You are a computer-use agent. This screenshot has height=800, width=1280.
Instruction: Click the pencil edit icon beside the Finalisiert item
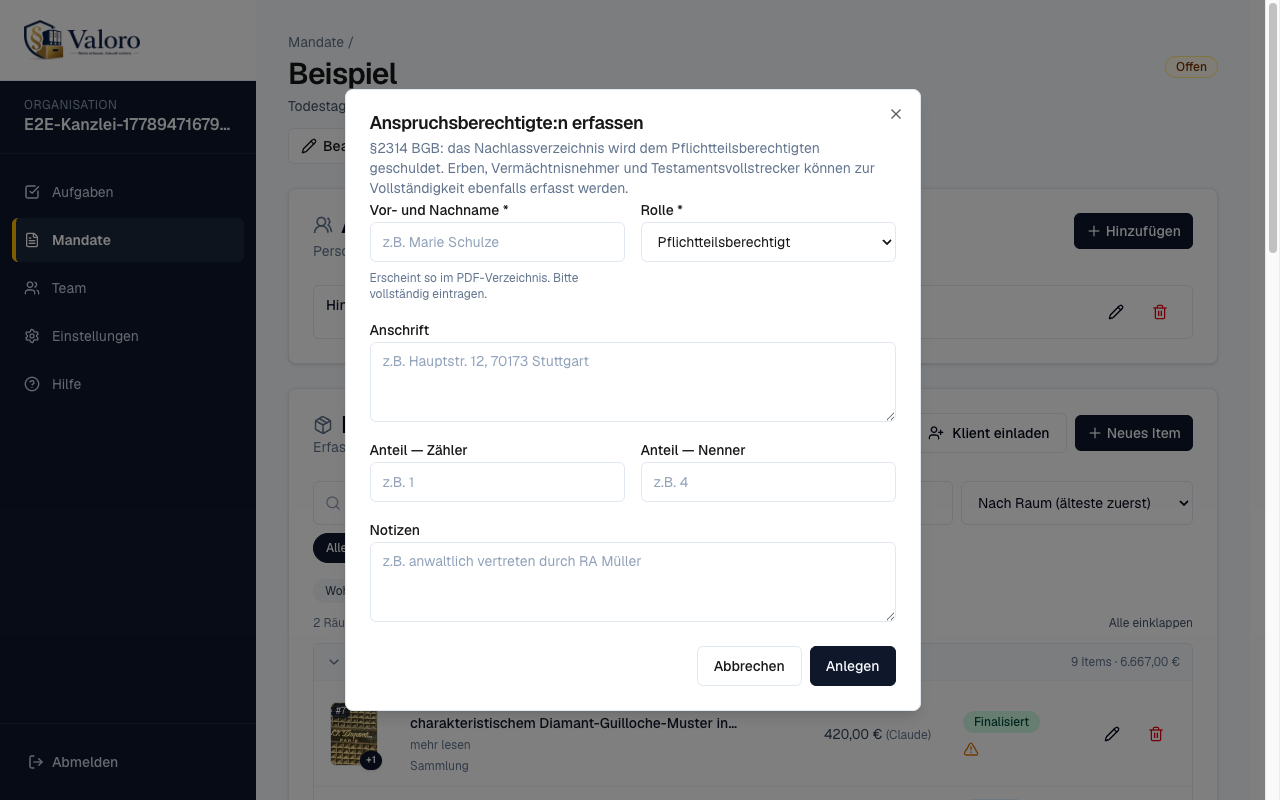pyautogui.click(x=1112, y=734)
